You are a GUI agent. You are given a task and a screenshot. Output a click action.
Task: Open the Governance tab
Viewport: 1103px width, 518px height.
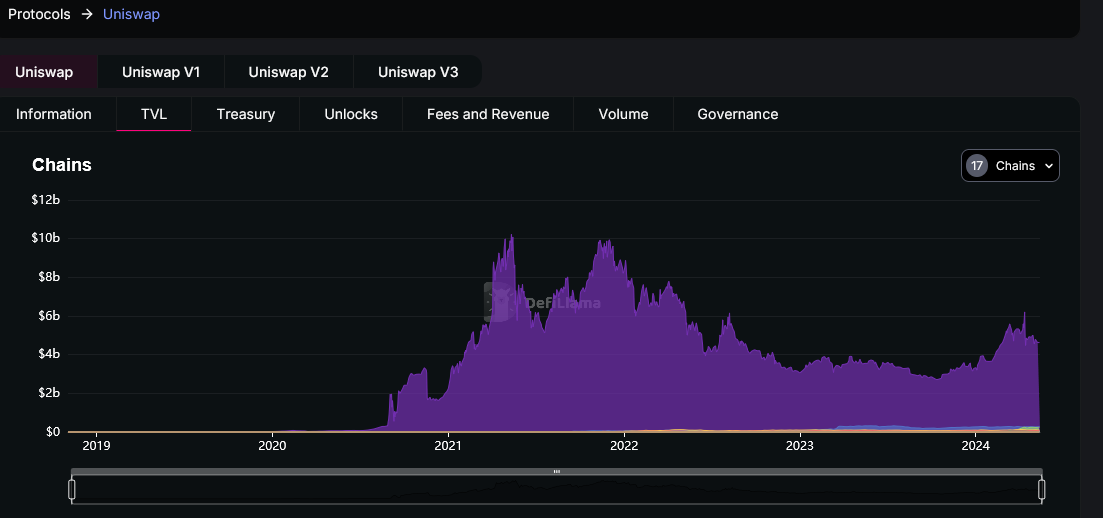pos(737,114)
